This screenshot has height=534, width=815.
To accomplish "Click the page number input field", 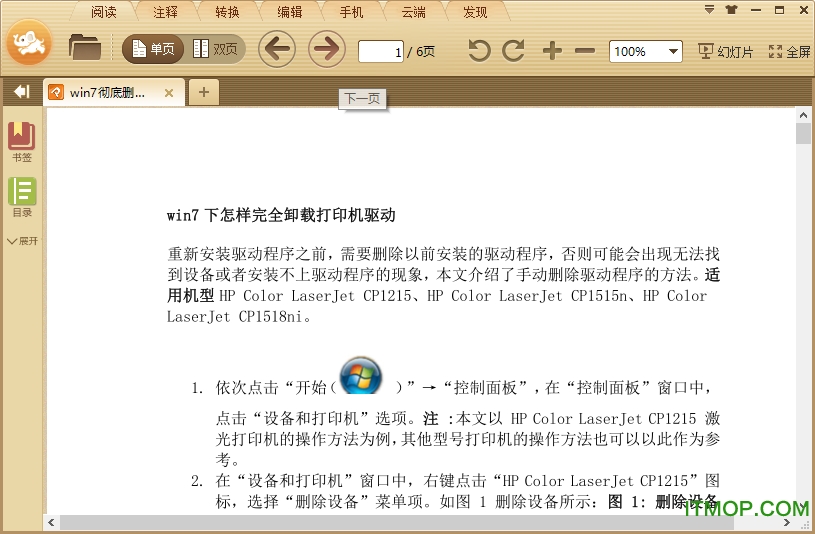I will (x=381, y=51).
